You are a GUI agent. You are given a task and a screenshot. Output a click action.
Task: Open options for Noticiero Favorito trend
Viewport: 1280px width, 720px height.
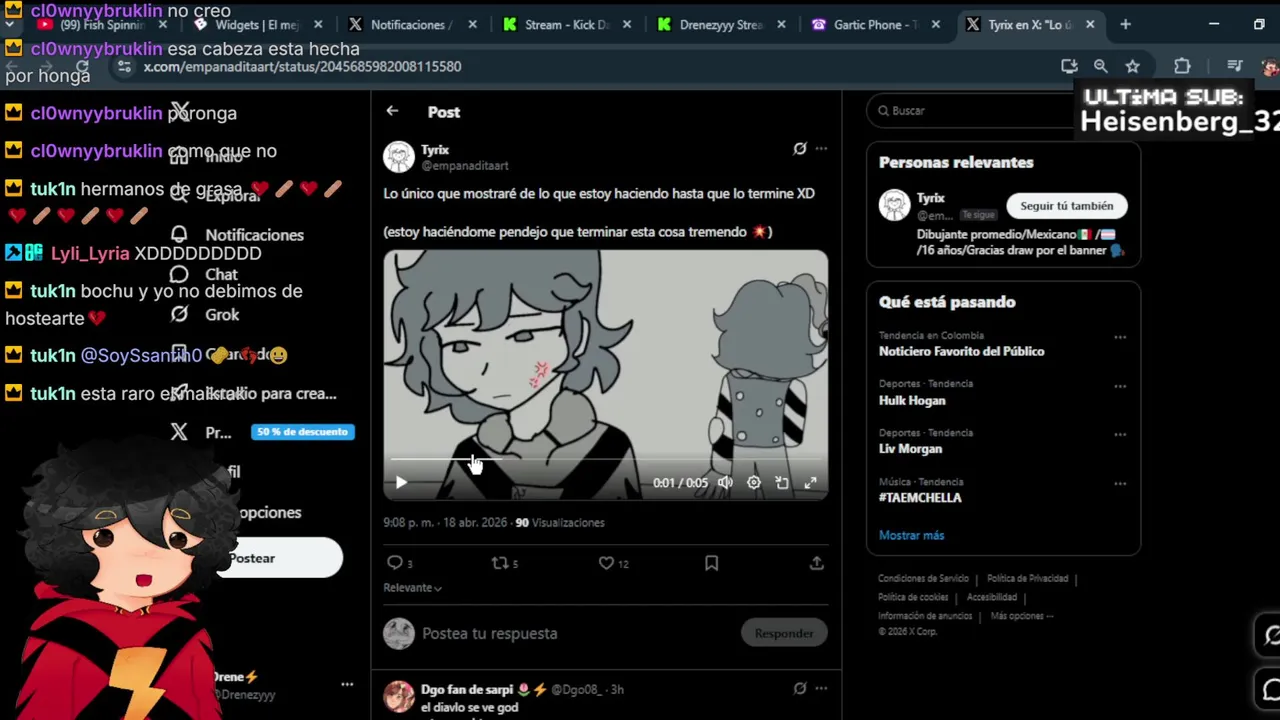coord(1120,337)
